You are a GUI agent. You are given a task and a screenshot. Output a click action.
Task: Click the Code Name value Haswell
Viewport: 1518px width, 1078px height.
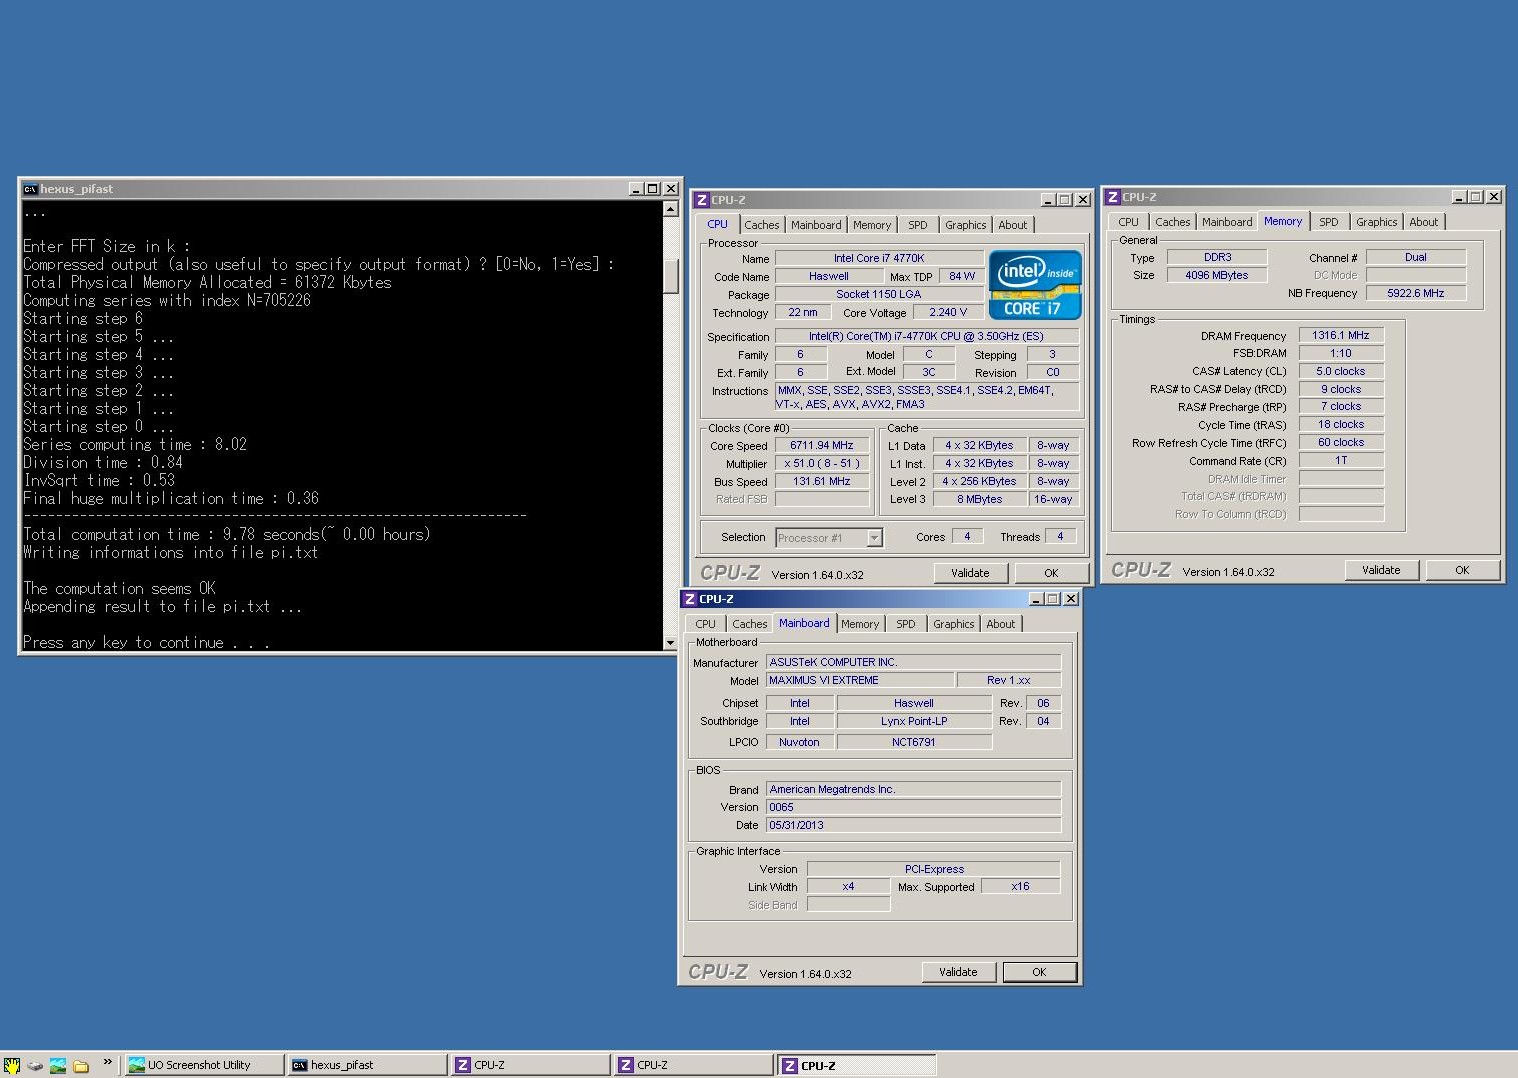tap(829, 276)
